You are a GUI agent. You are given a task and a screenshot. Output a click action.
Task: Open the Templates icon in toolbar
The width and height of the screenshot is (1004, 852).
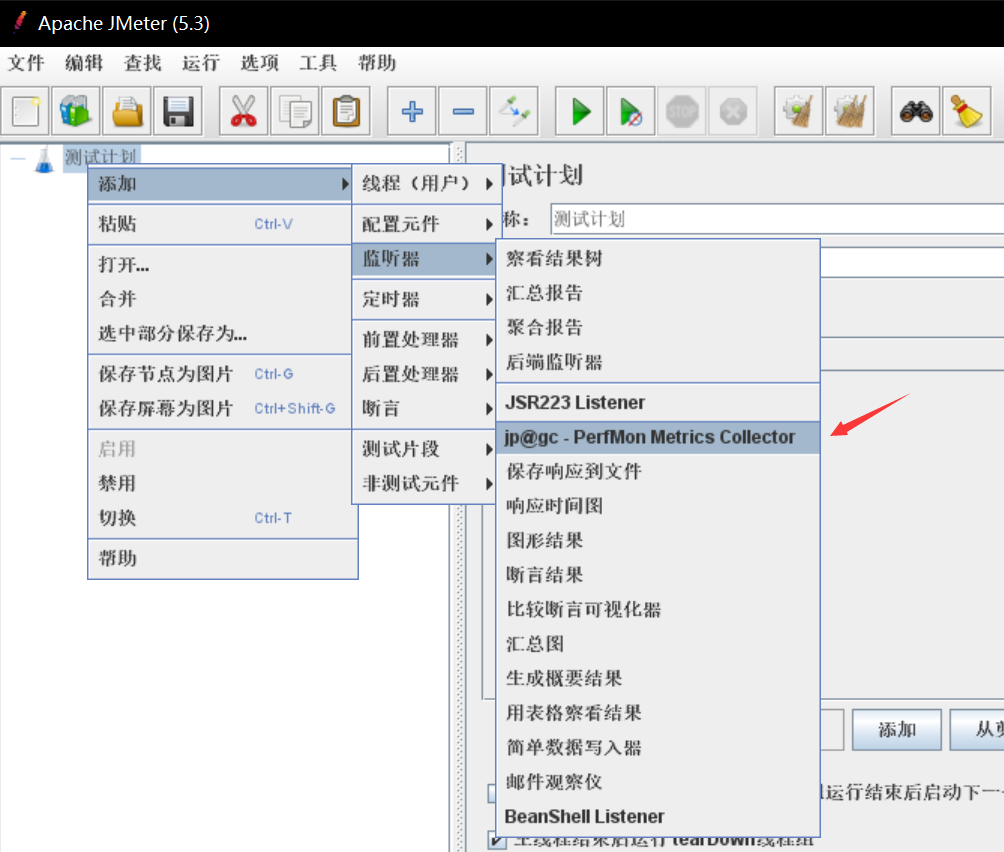tap(77, 110)
